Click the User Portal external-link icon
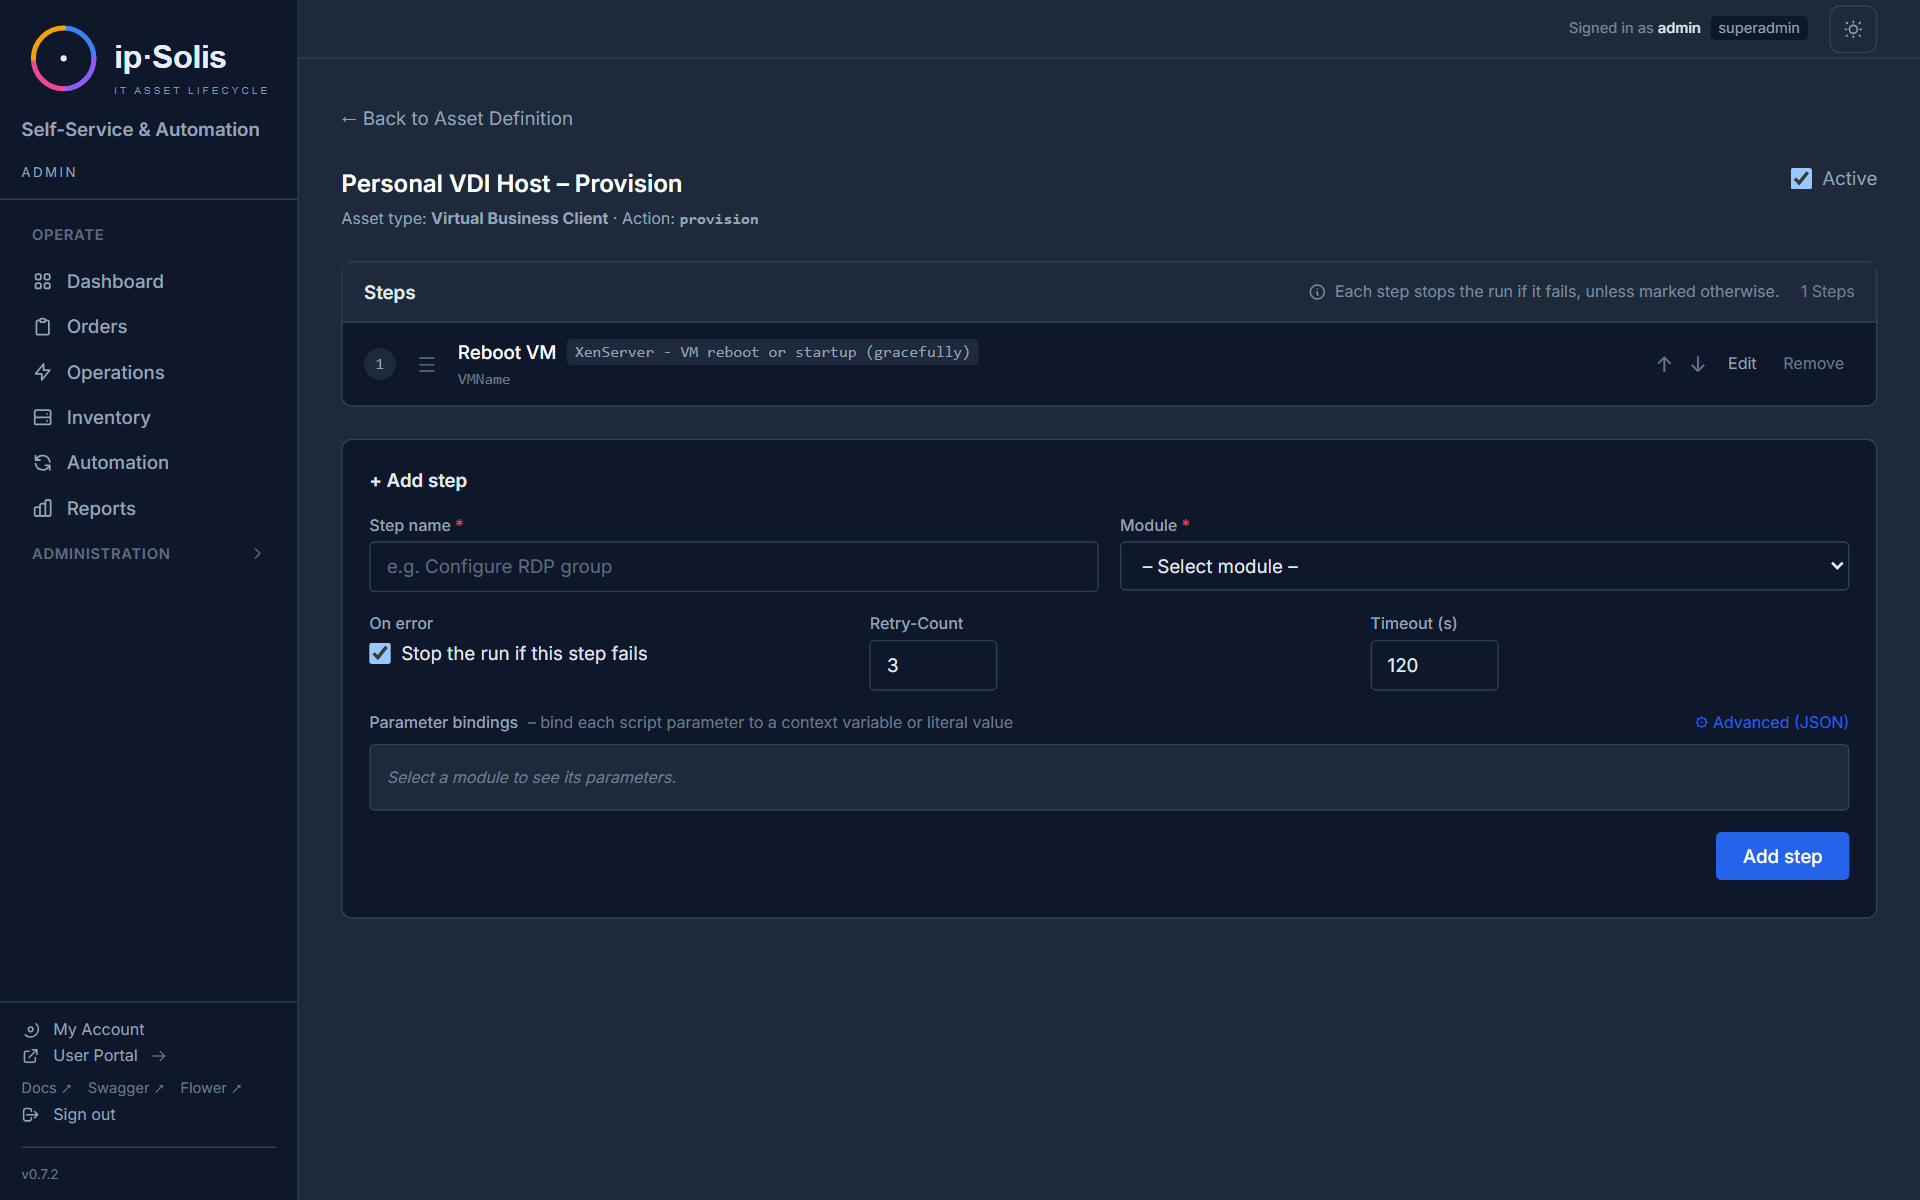The height and width of the screenshot is (1200, 1920). click(x=31, y=1056)
